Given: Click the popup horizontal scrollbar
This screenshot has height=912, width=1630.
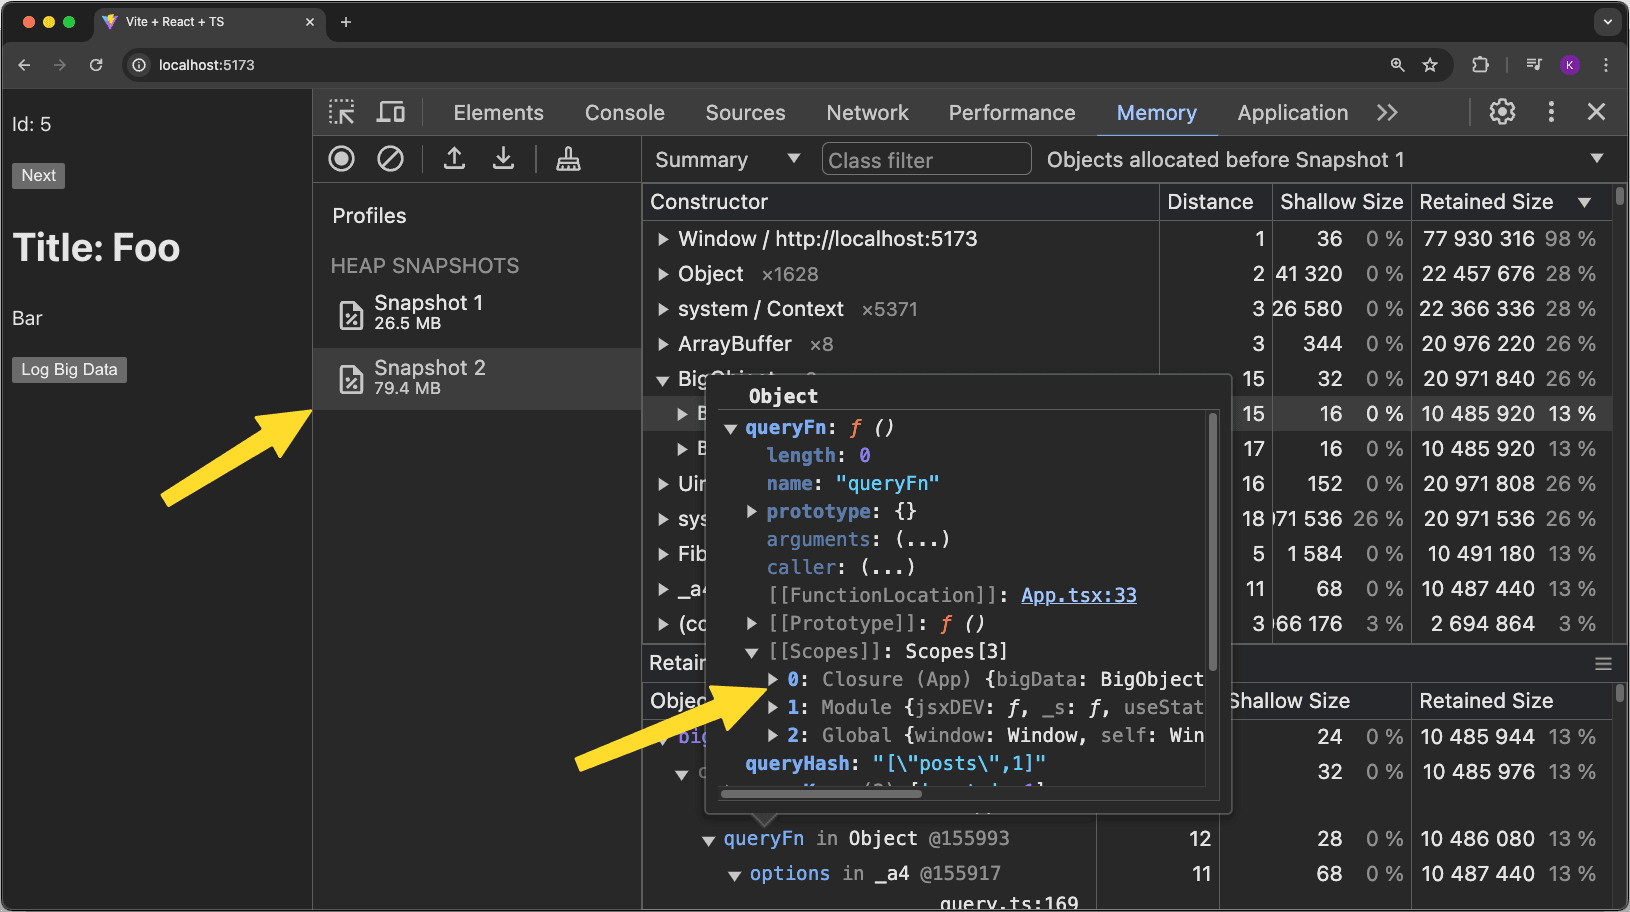Looking at the screenshot, I should pyautogui.click(x=820, y=794).
